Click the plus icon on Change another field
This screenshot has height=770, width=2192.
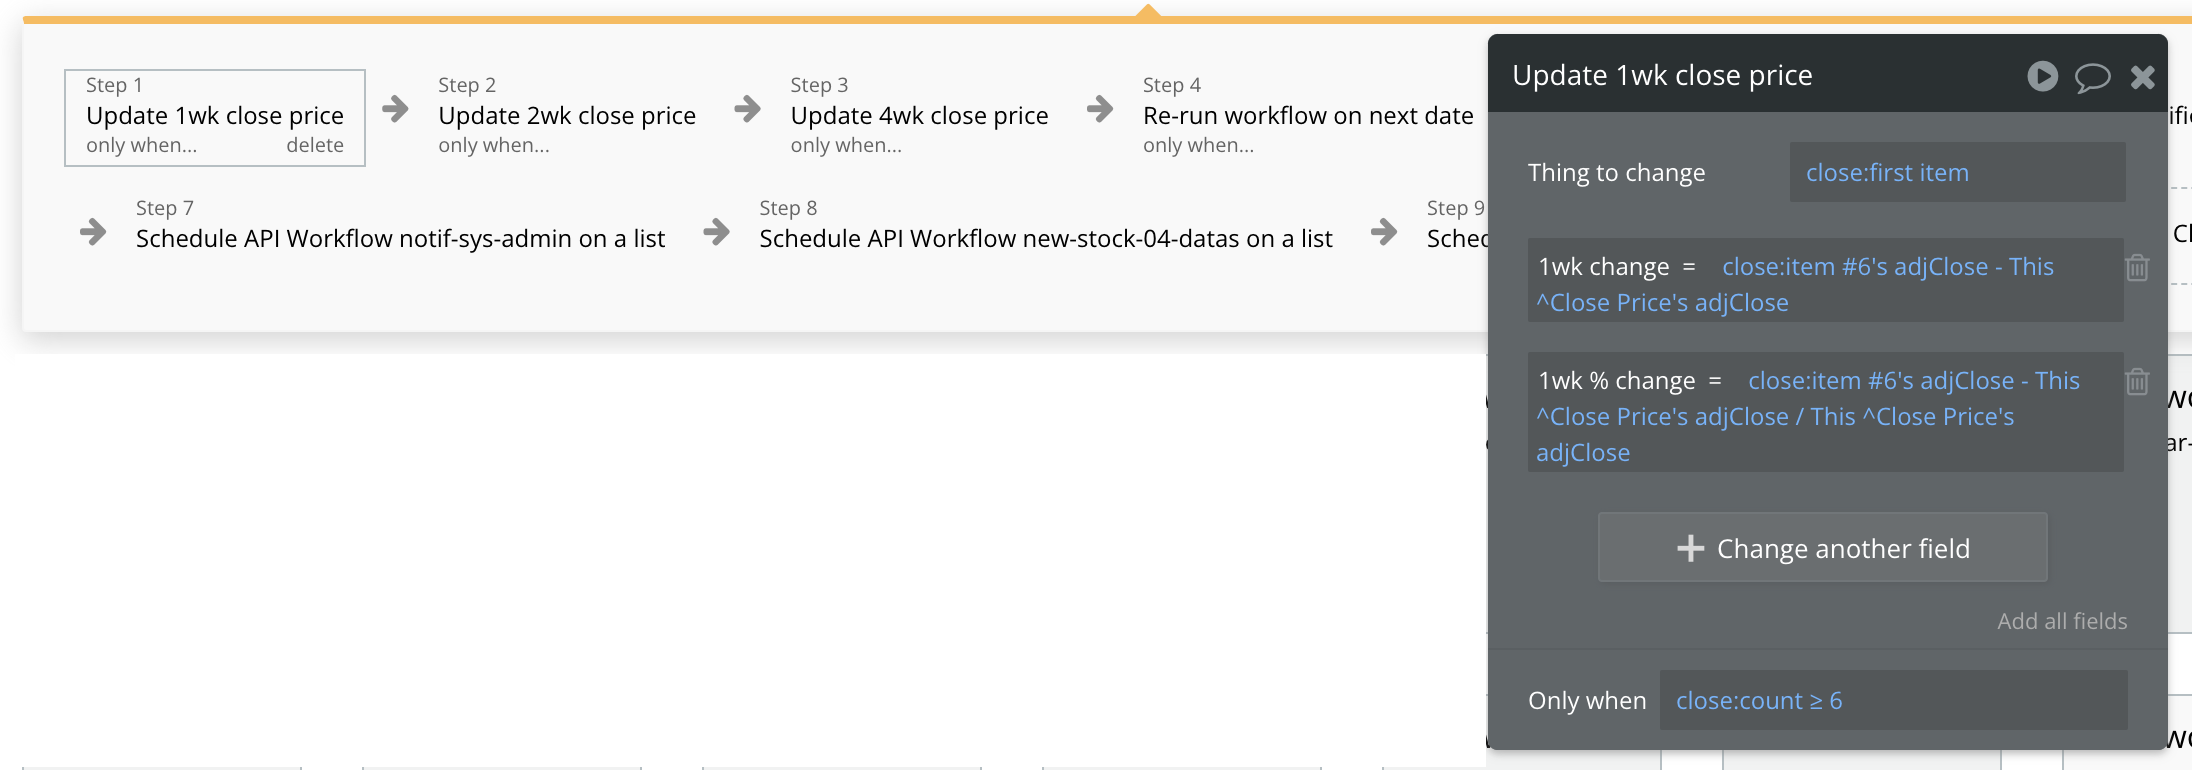click(x=1690, y=548)
